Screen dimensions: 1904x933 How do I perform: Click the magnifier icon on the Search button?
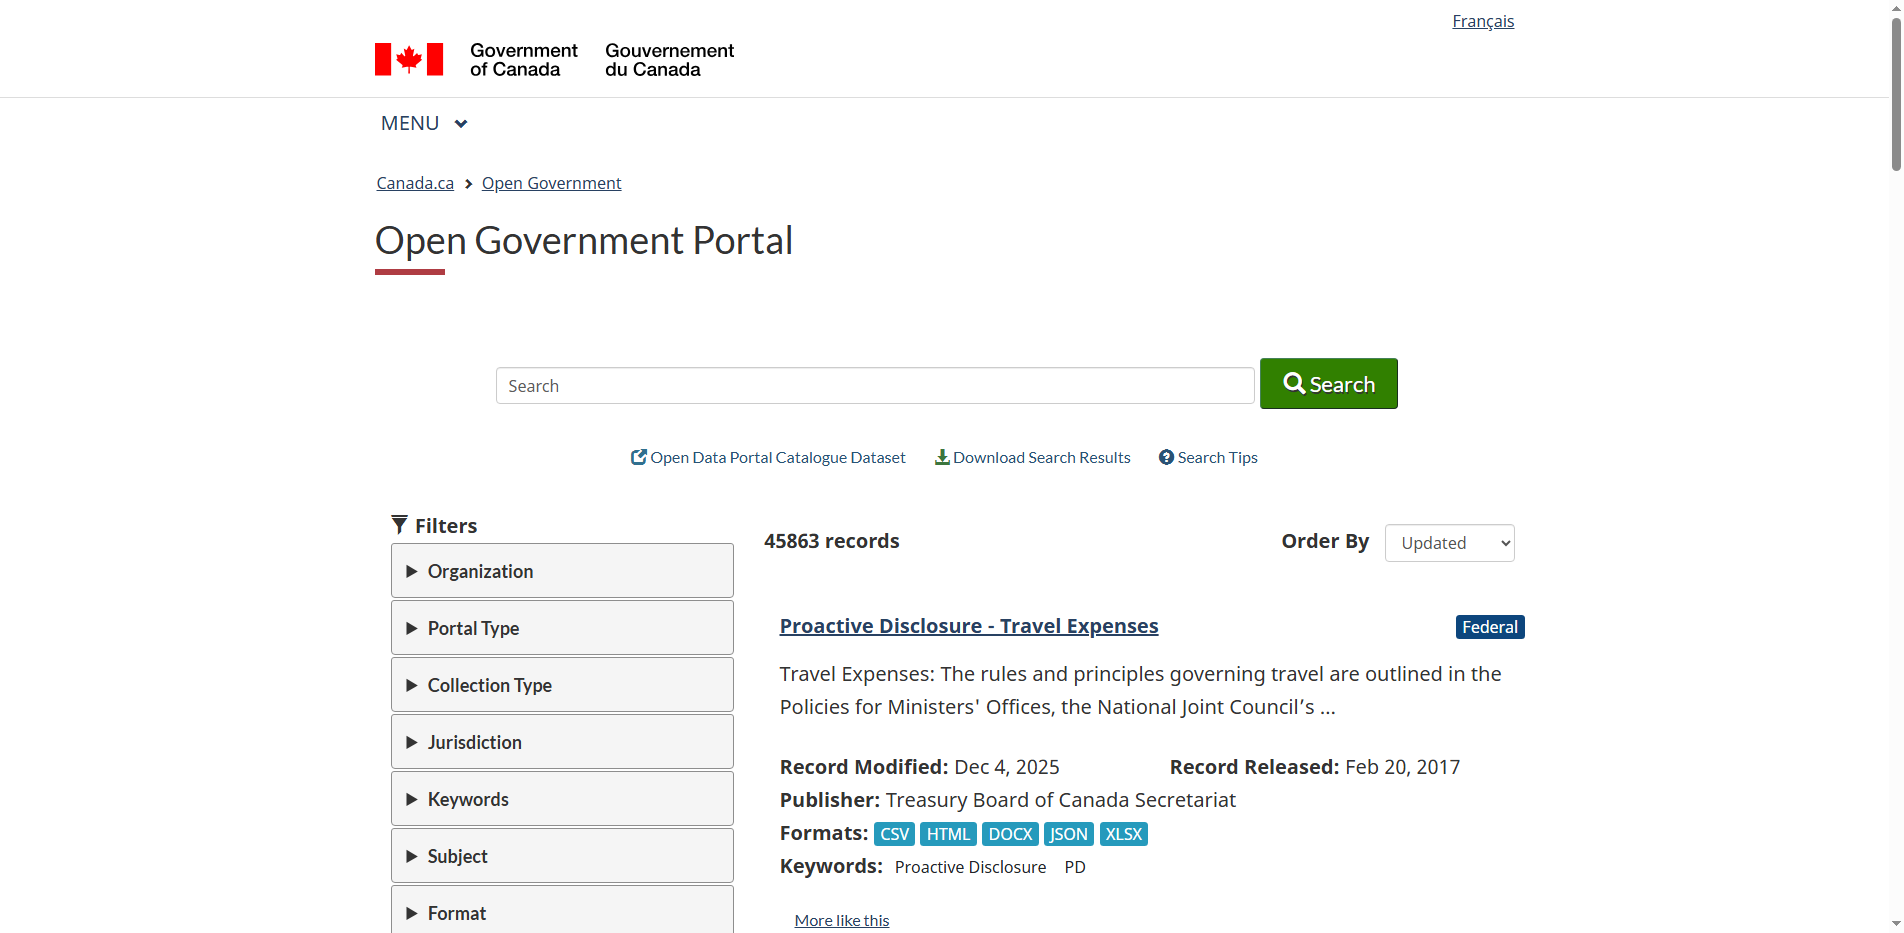pyautogui.click(x=1295, y=383)
